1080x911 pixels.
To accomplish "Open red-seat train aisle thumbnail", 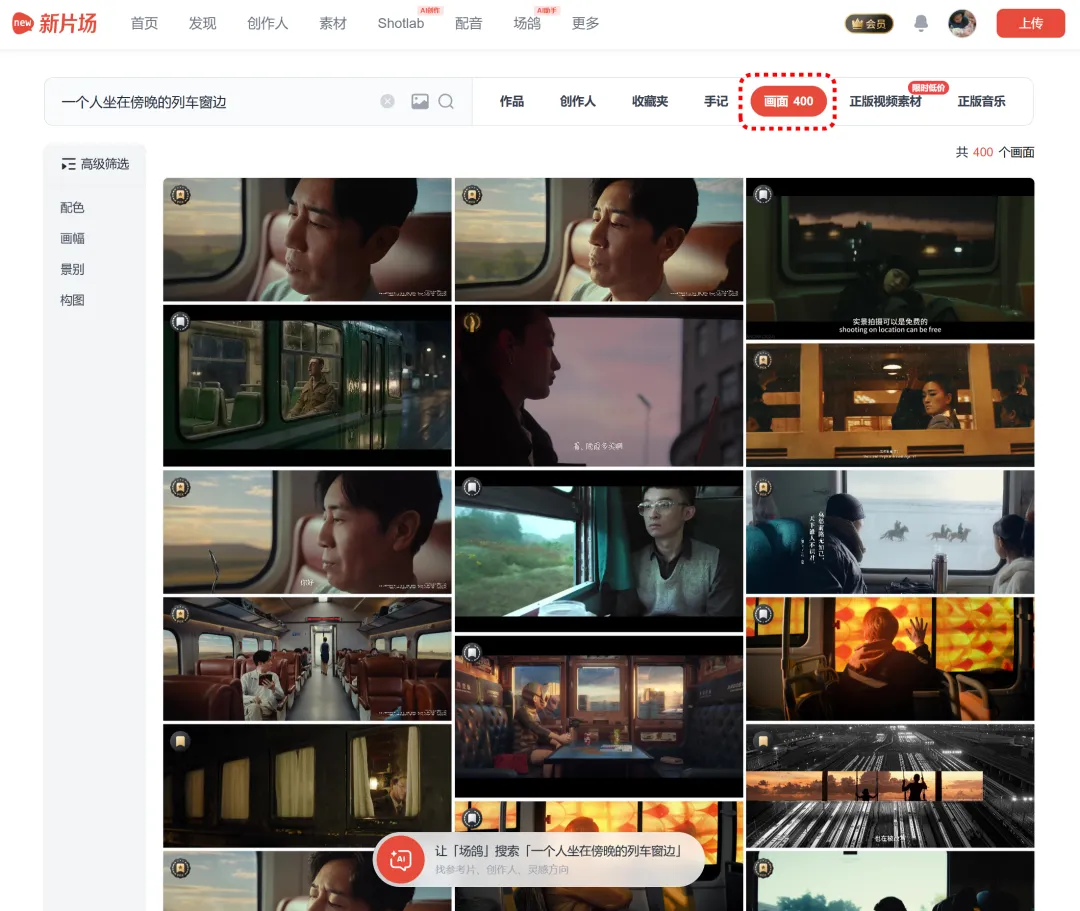I will coord(307,659).
